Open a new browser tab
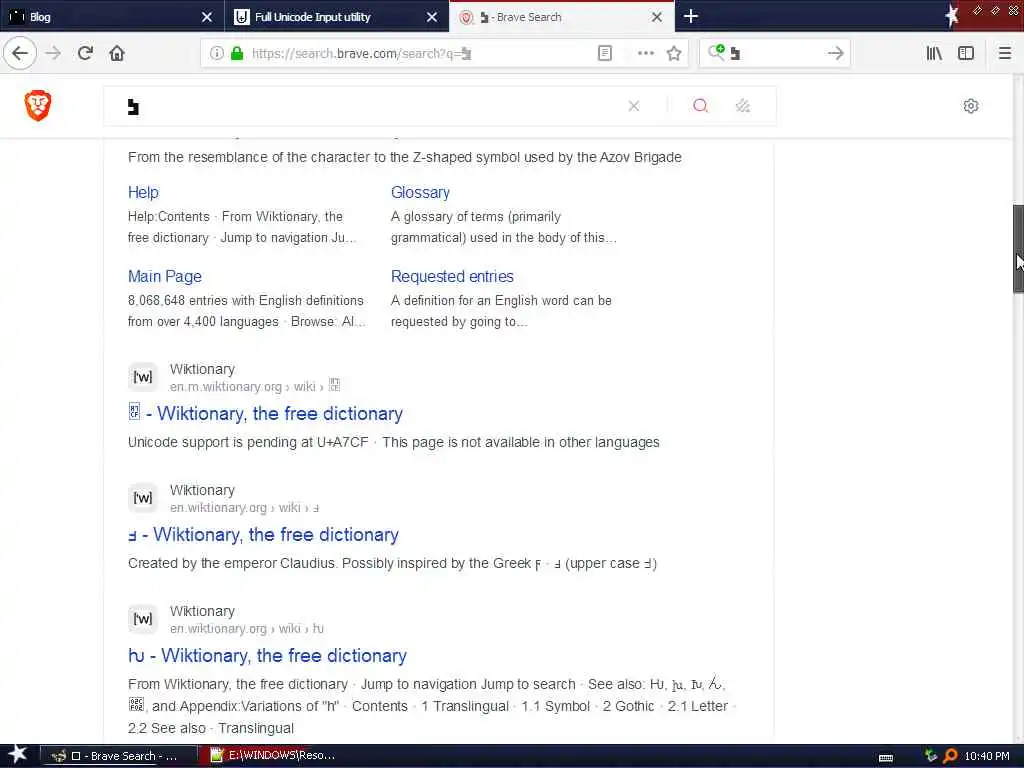The image size is (1024, 768). coord(691,16)
